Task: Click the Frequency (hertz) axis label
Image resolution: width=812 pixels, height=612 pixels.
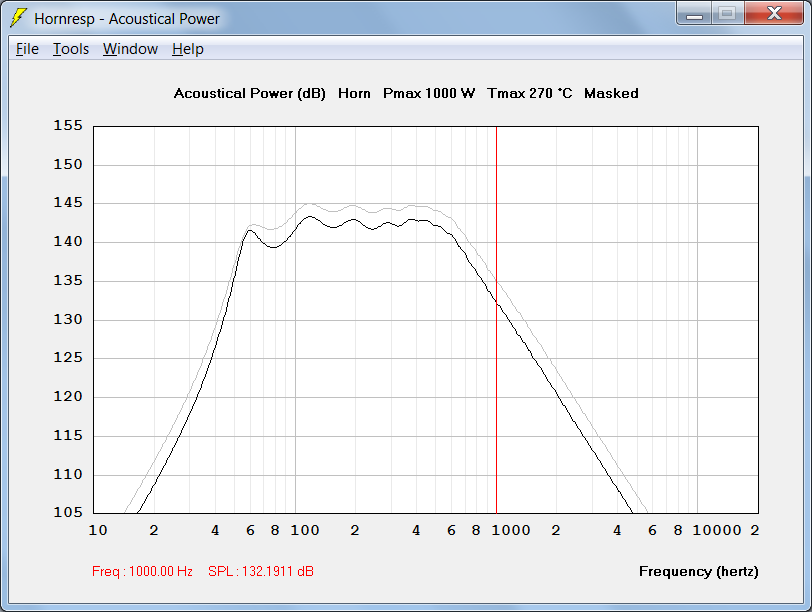Action: tap(699, 572)
